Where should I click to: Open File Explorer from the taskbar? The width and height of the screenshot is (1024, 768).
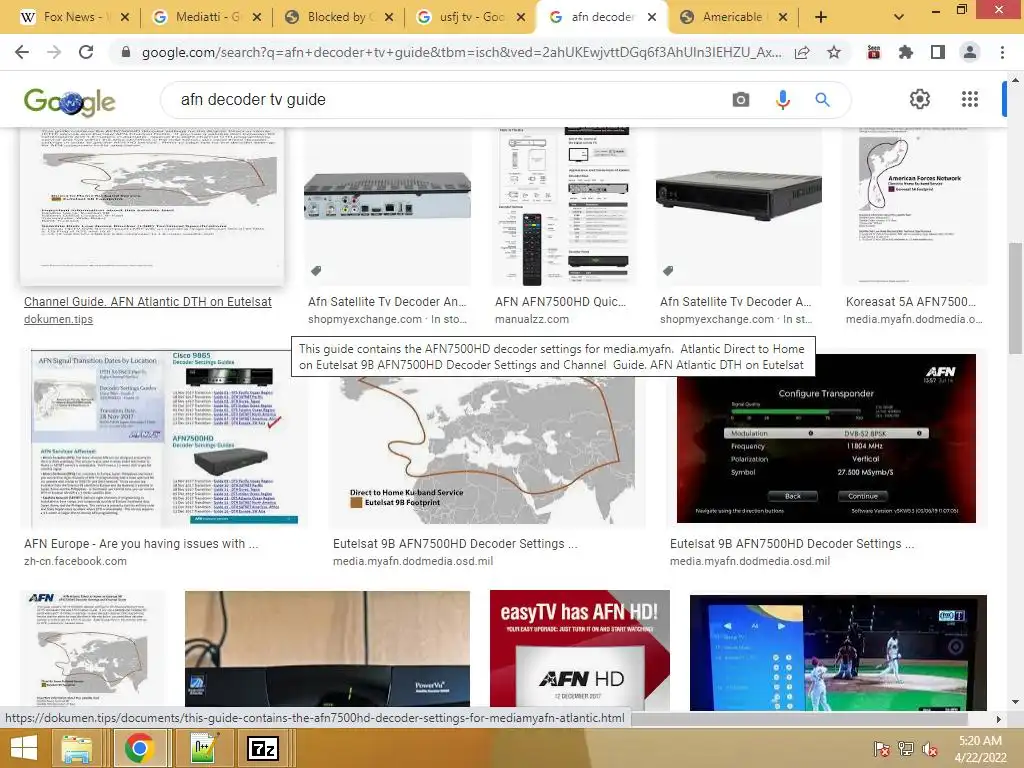[x=77, y=748]
